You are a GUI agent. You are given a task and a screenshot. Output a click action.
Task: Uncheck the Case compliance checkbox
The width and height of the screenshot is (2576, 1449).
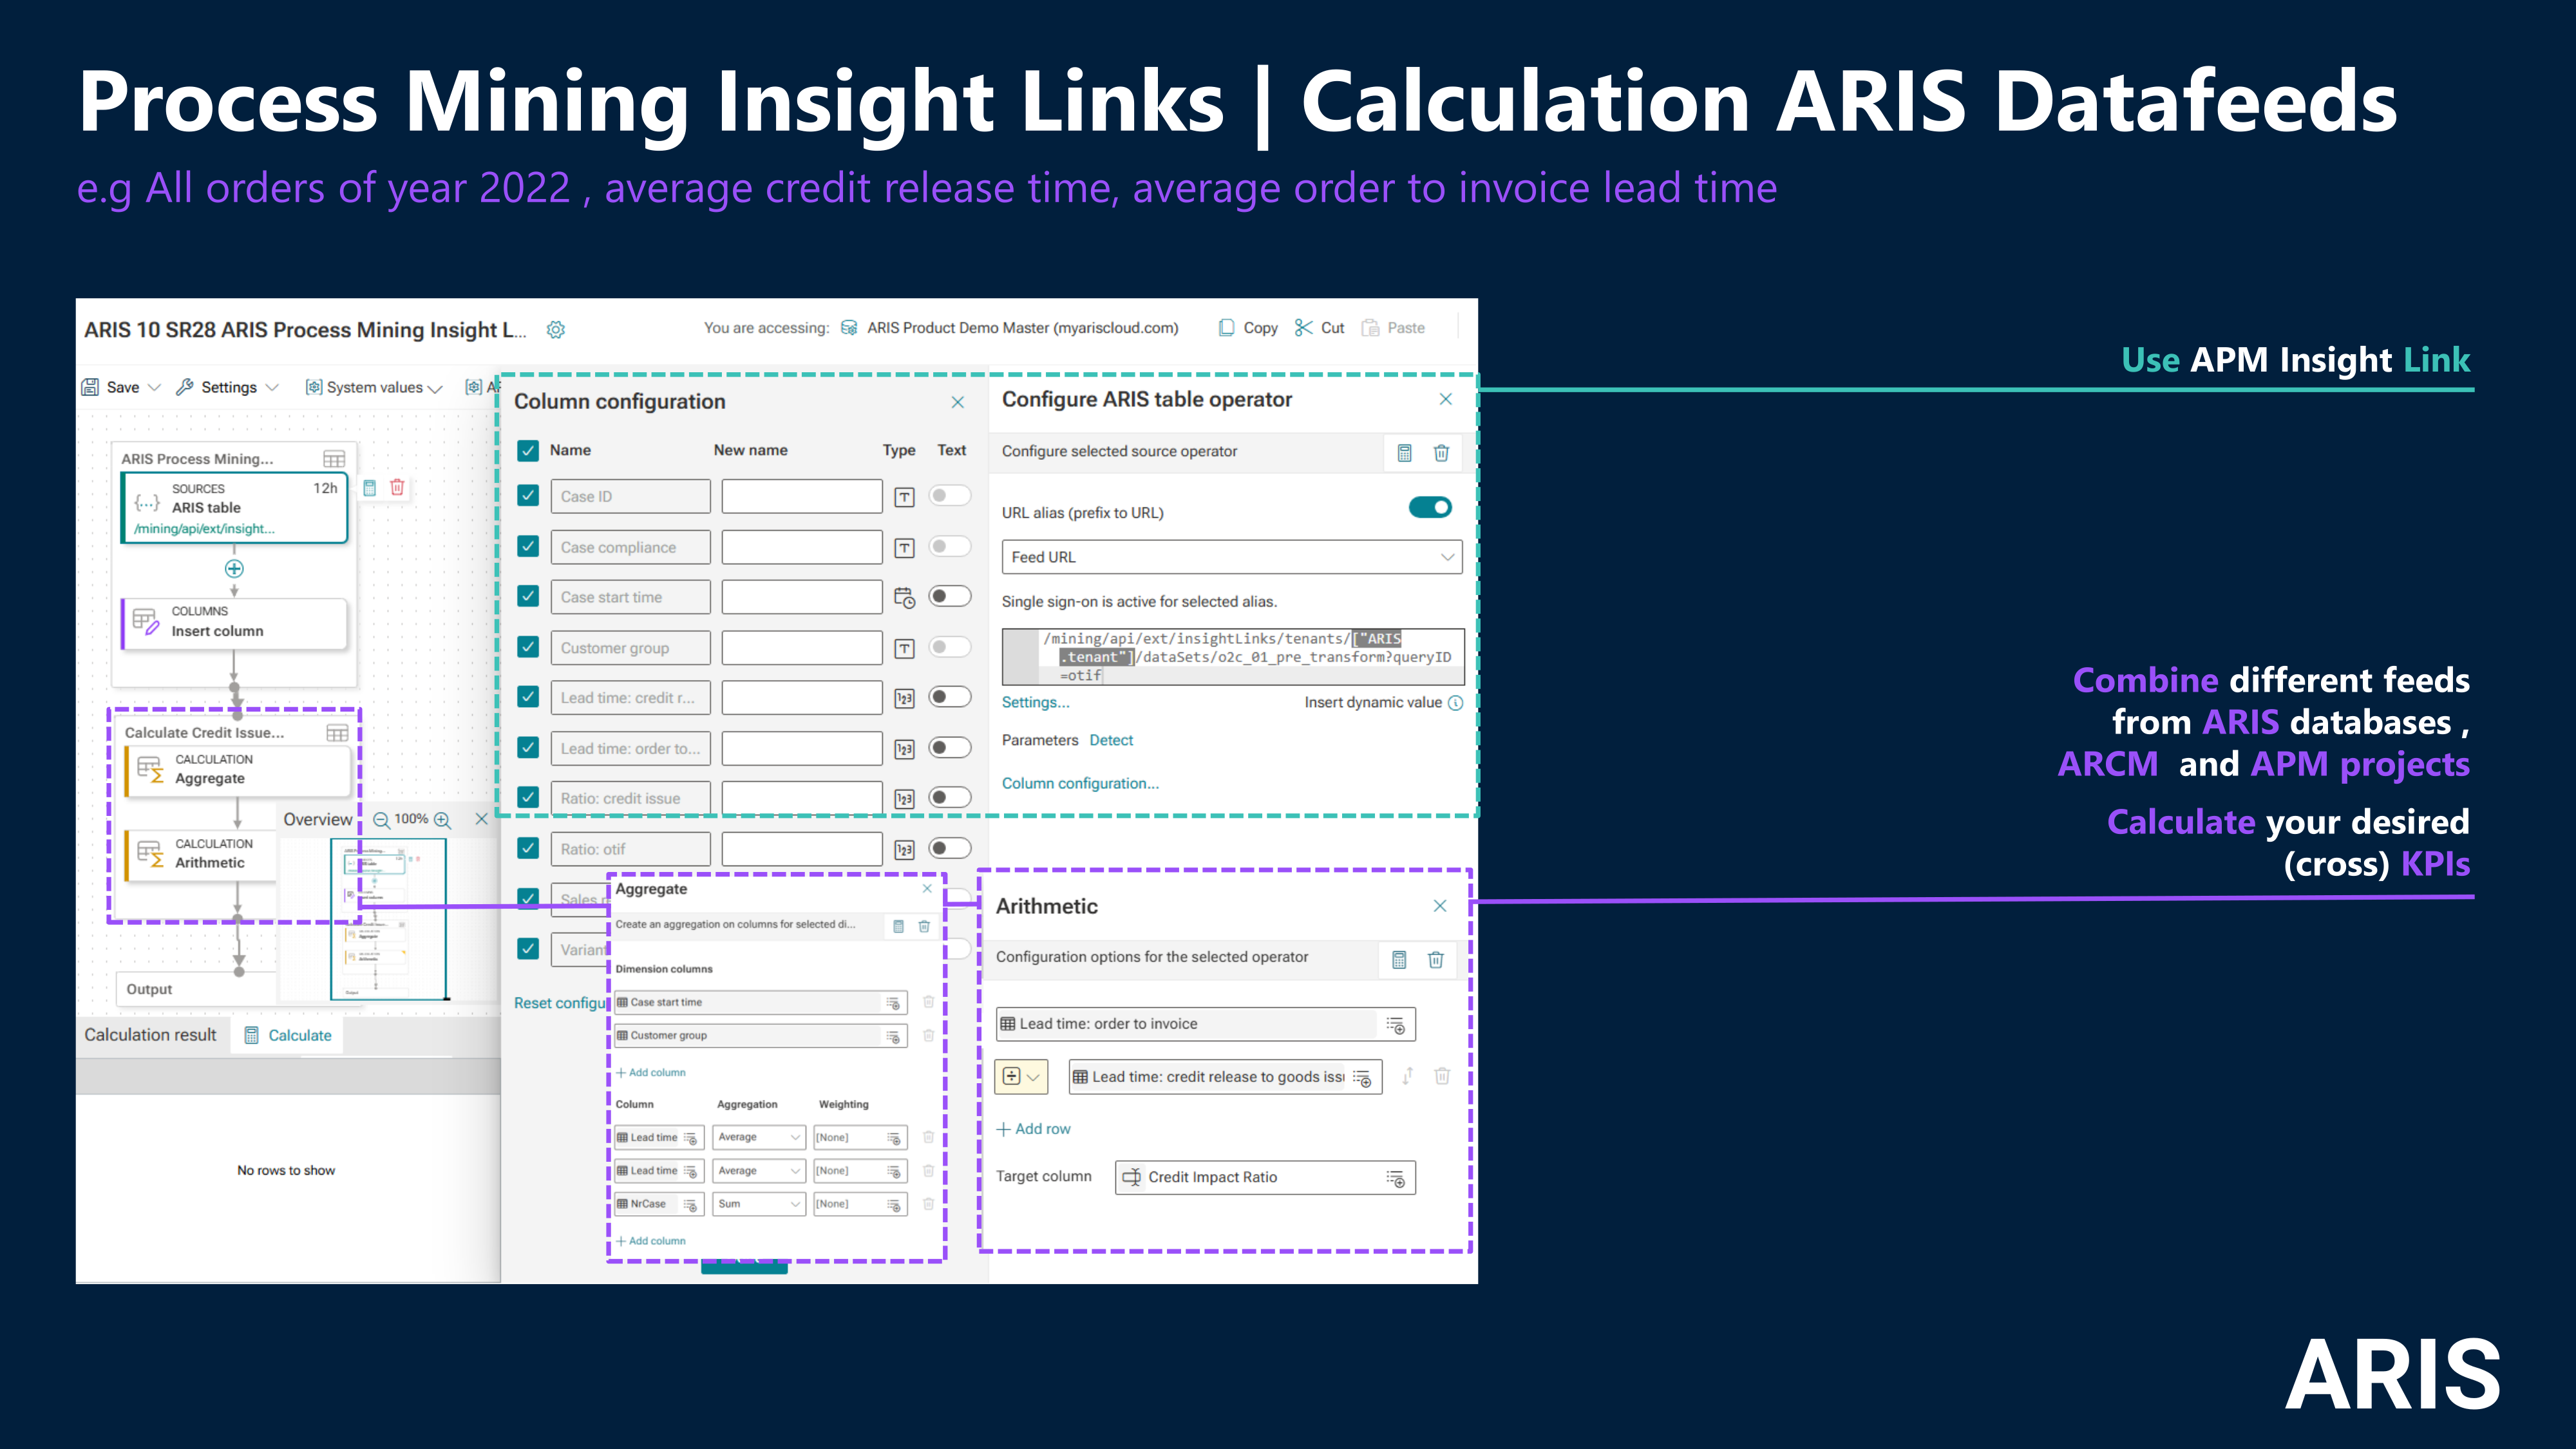pyautogui.click(x=528, y=546)
